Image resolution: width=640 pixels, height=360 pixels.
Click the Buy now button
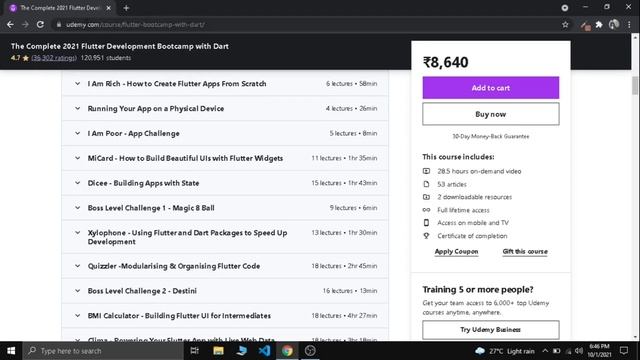pos(491,114)
